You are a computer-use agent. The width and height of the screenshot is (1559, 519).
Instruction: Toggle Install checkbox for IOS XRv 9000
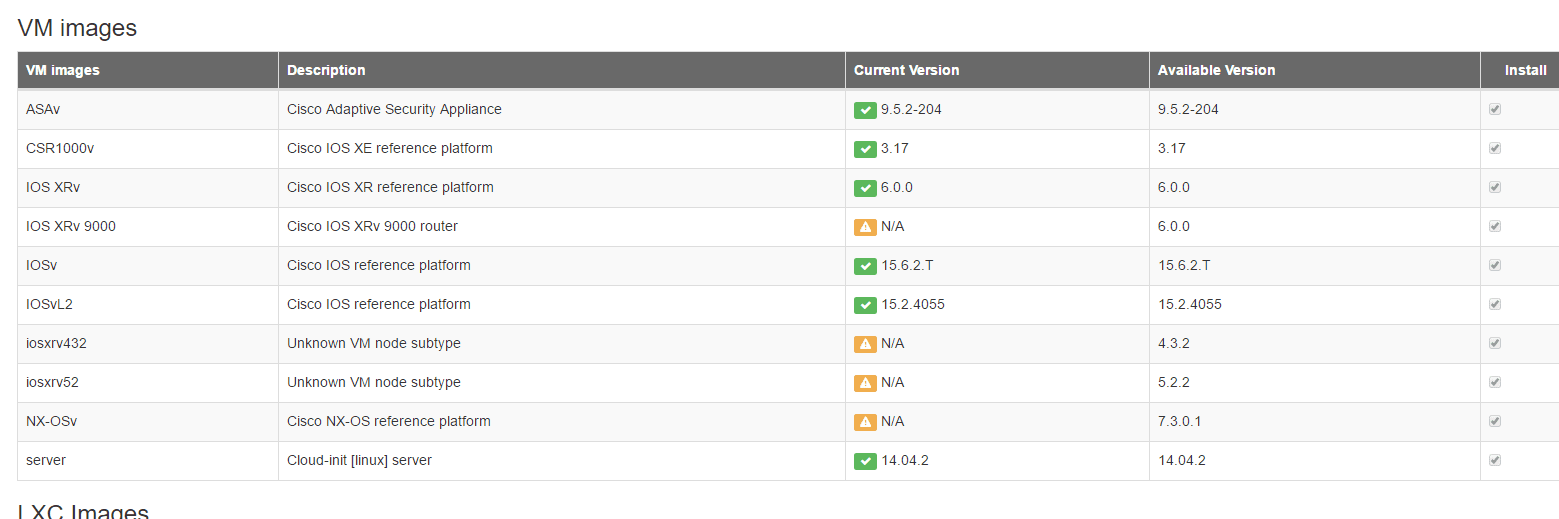point(1495,226)
